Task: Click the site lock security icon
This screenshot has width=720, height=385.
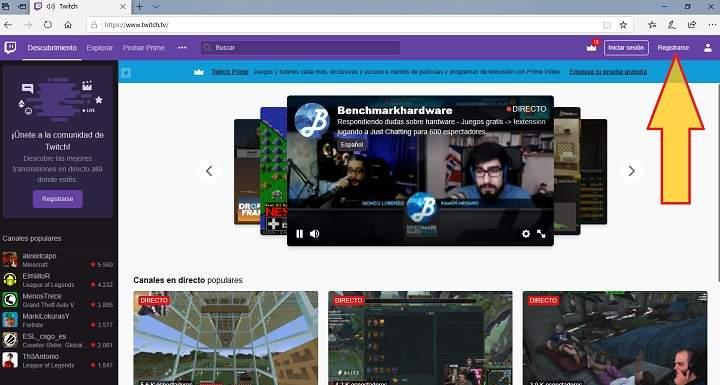Action: pos(94,25)
